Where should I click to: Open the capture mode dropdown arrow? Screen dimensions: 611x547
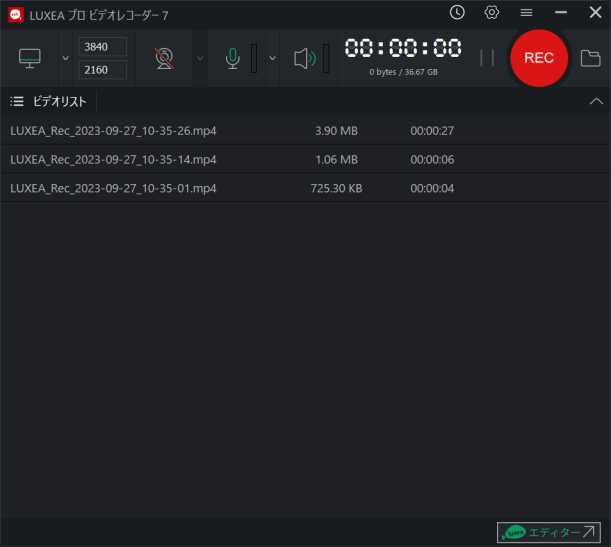pyautogui.click(x=65, y=58)
